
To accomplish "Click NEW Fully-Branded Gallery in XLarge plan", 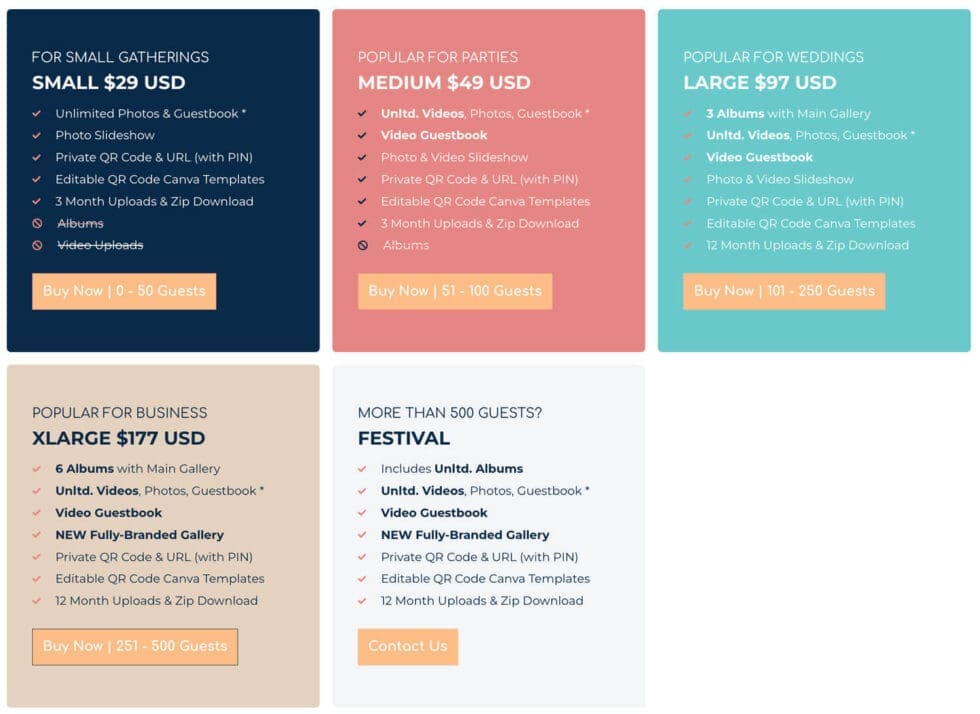I will pyautogui.click(x=139, y=535).
